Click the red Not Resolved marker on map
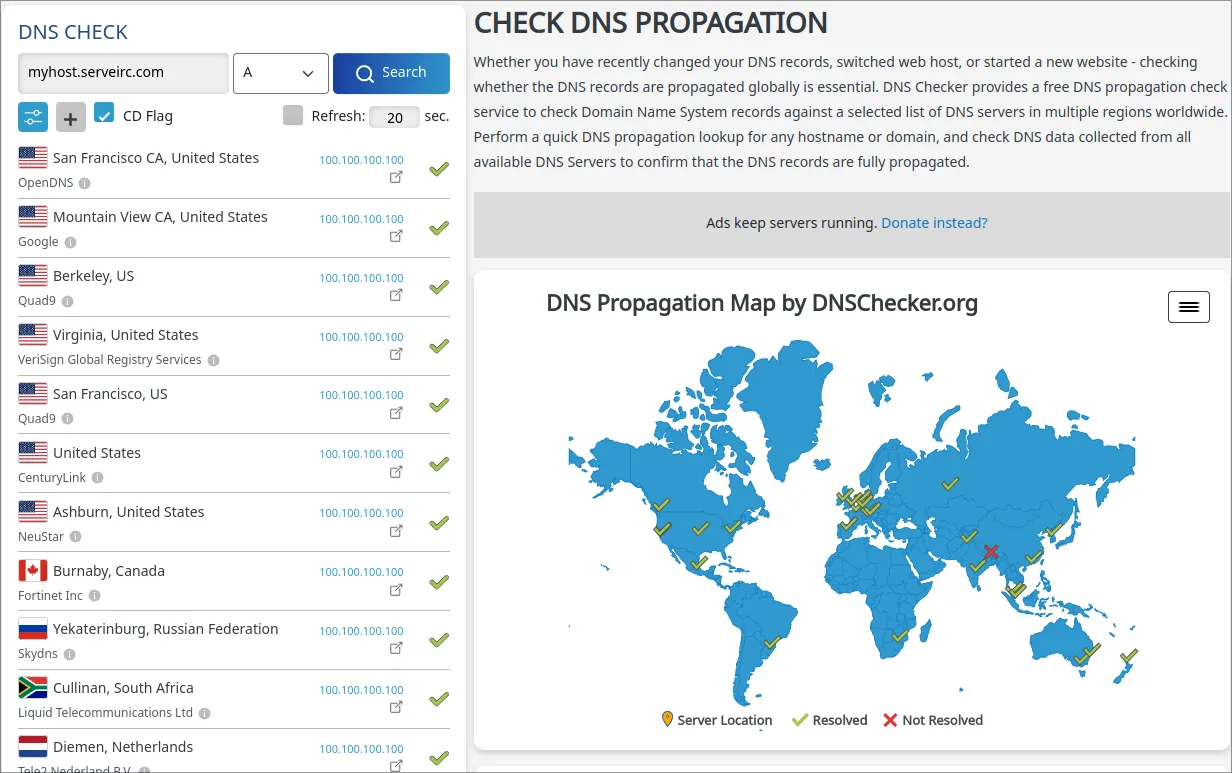The width and height of the screenshot is (1232, 773). [x=991, y=552]
